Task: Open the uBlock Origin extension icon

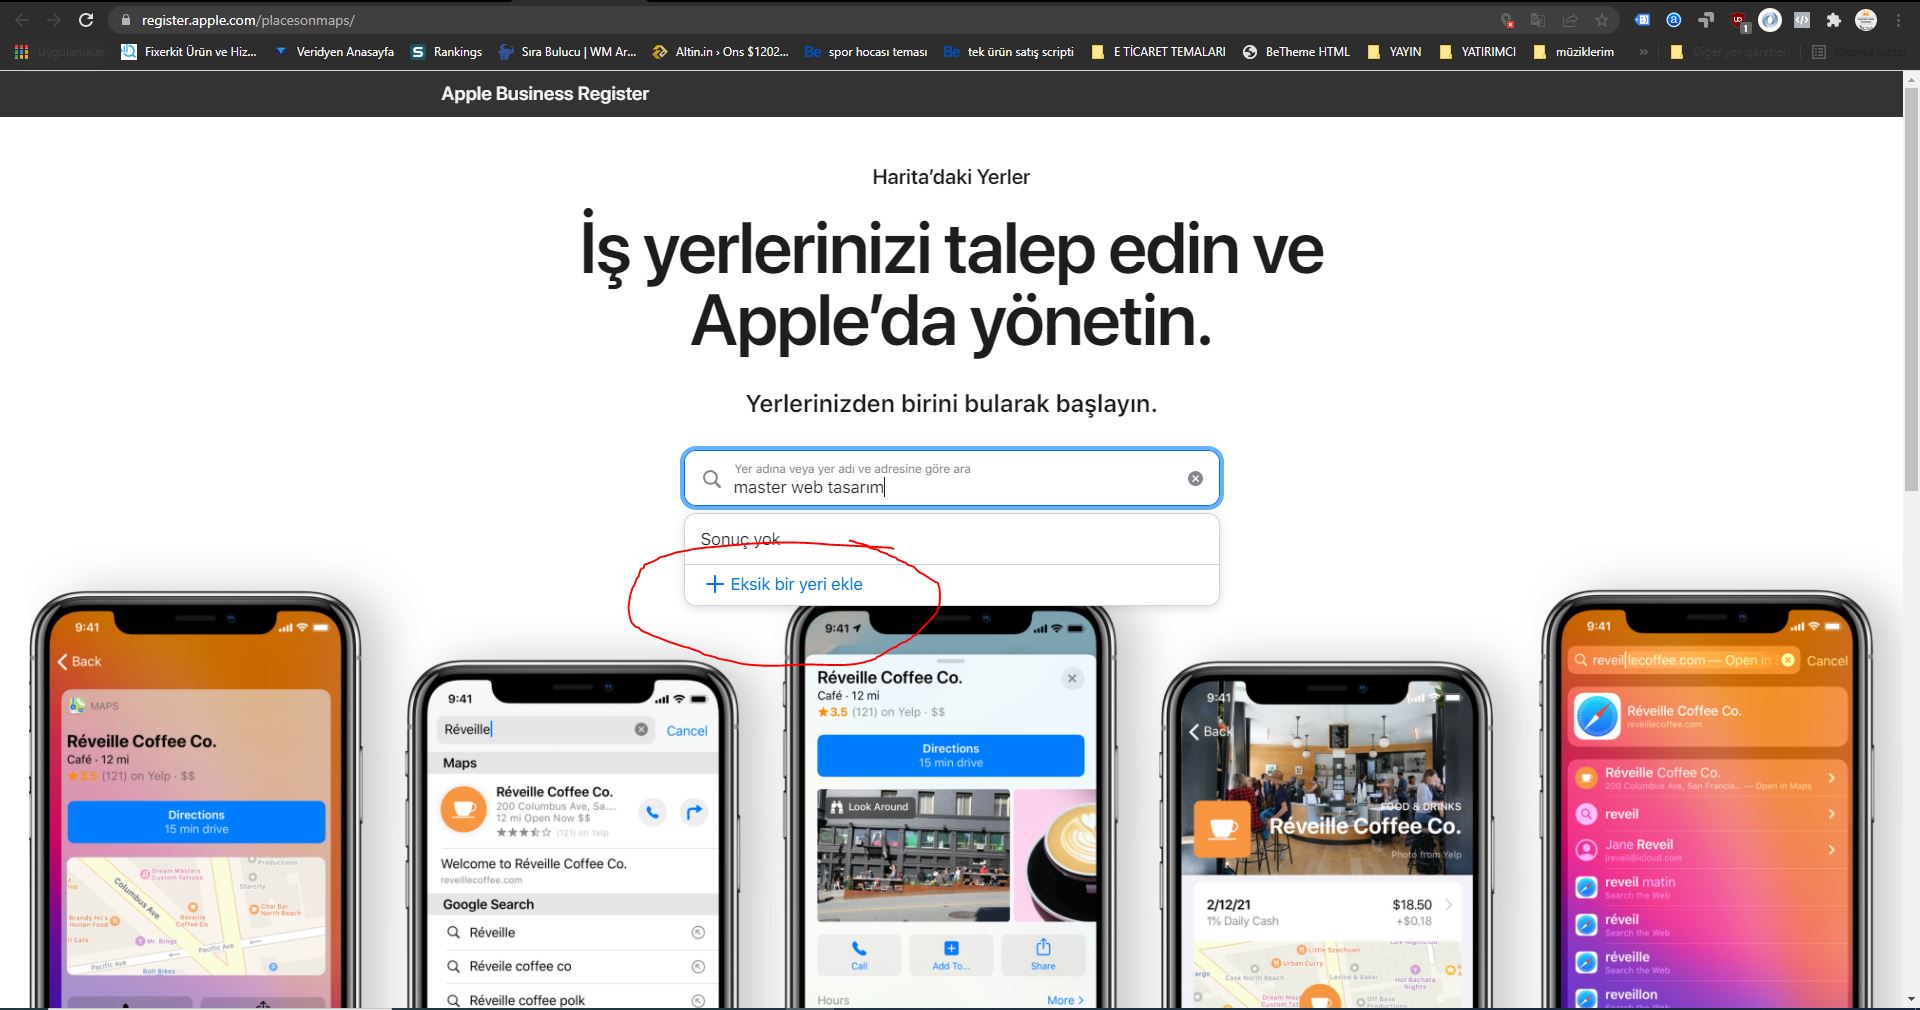Action: click(x=1739, y=21)
